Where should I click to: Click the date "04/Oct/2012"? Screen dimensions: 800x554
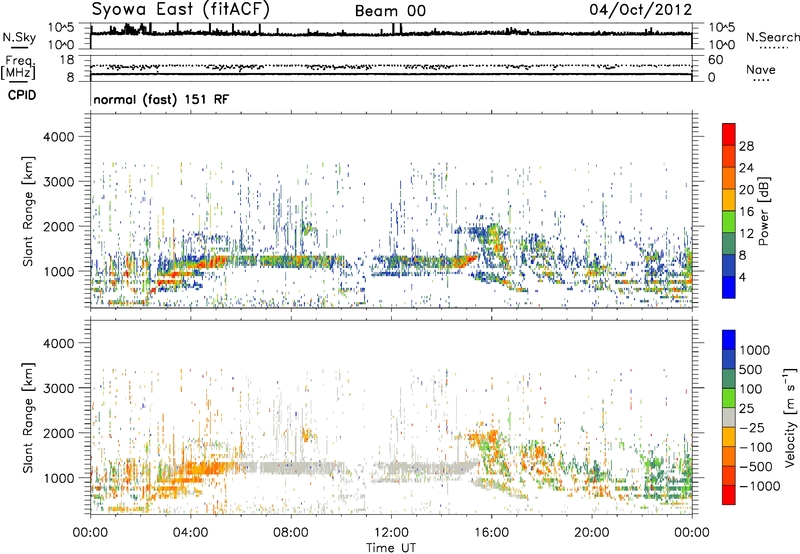coord(641,10)
